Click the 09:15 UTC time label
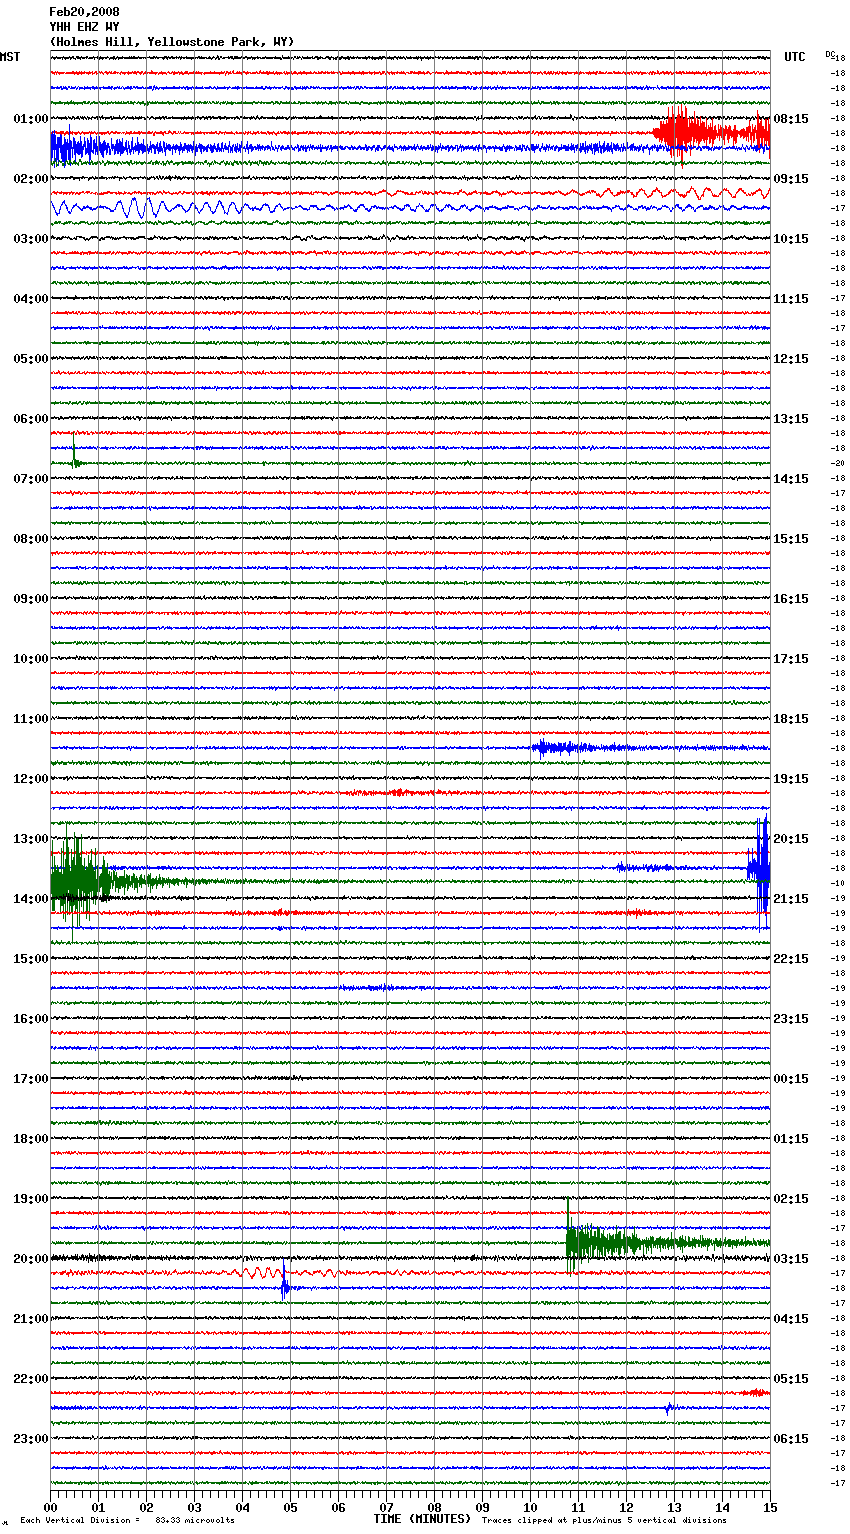Screen dimensions: 850x1534 (791, 179)
